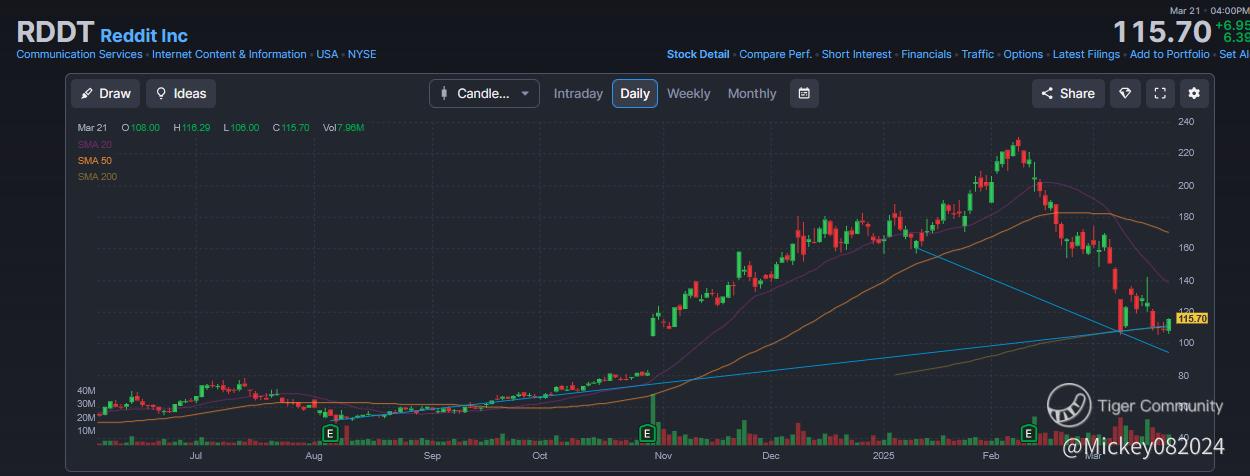Click the August earnings E marker
Screen dimensions: 1250x476
pos(329,432)
